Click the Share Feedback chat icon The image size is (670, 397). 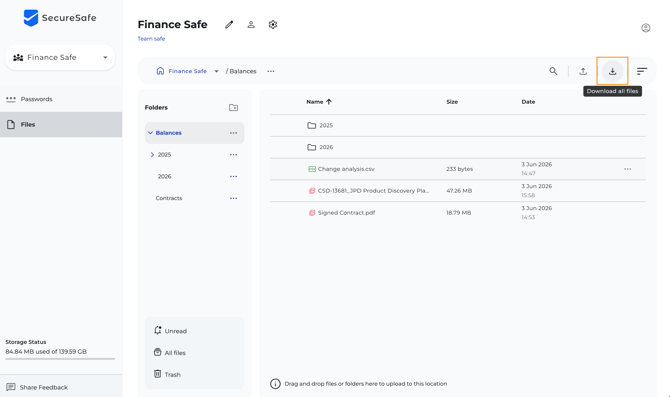(11, 387)
